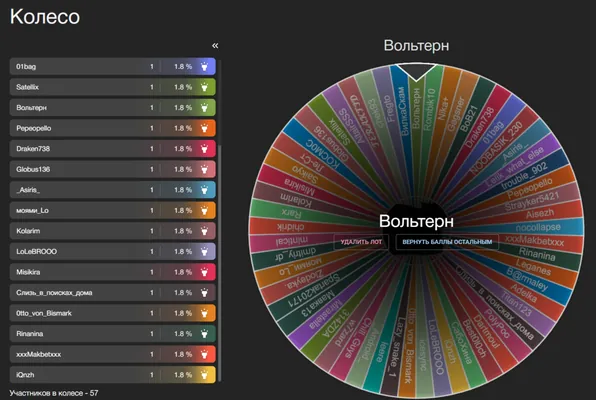The height and width of the screenshot is (400, 596).
Task: Select the _Asiris_ name in the list
Action: tap(28, 190)
